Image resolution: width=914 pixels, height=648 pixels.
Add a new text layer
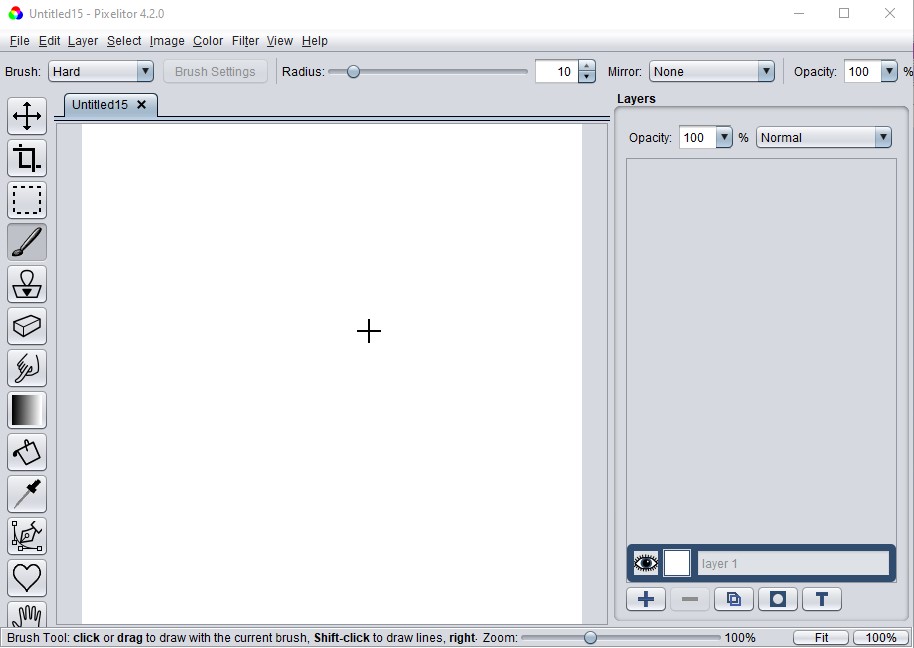click(x=822, y=599)
